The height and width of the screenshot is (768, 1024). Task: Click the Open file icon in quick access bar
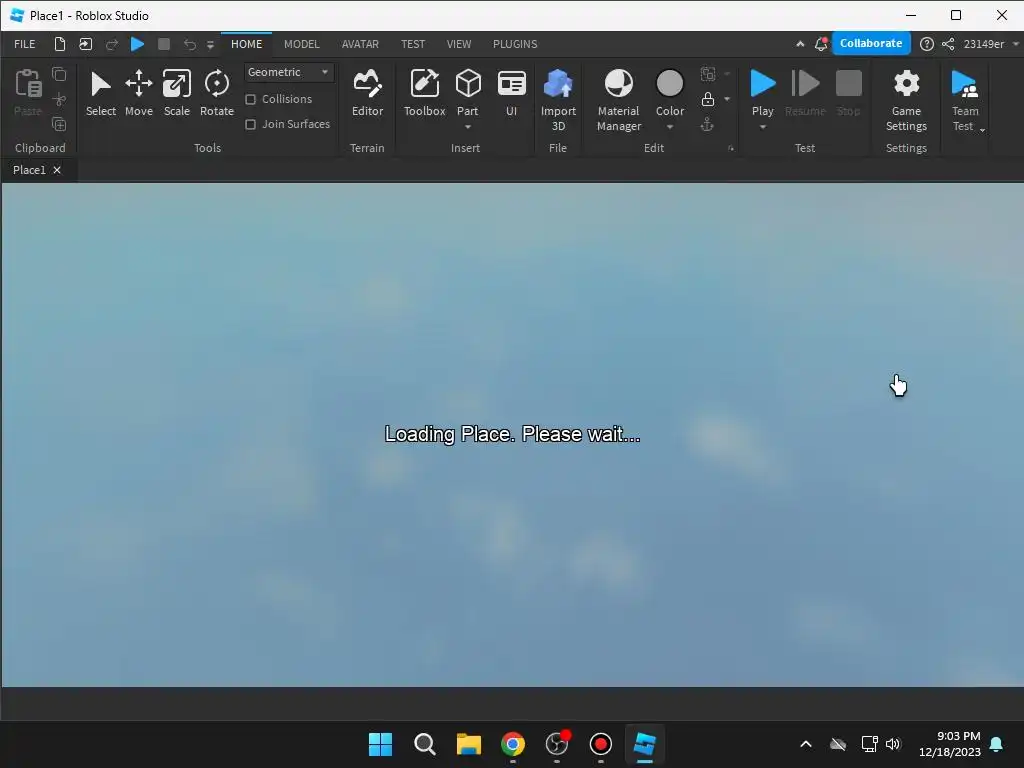coord(86,44)
